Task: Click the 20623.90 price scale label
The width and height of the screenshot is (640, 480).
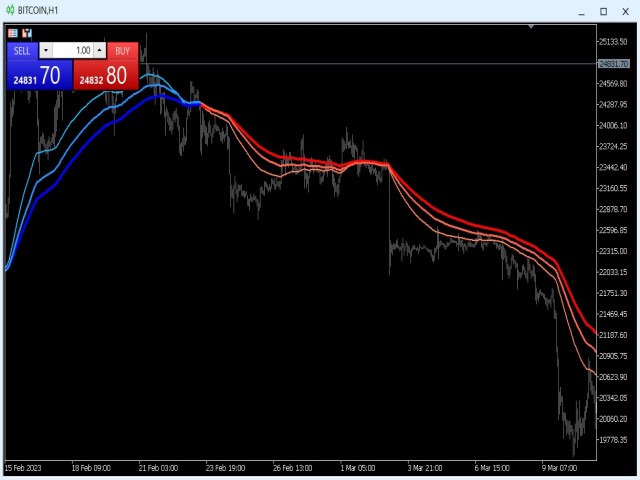Action: point(613,377)
